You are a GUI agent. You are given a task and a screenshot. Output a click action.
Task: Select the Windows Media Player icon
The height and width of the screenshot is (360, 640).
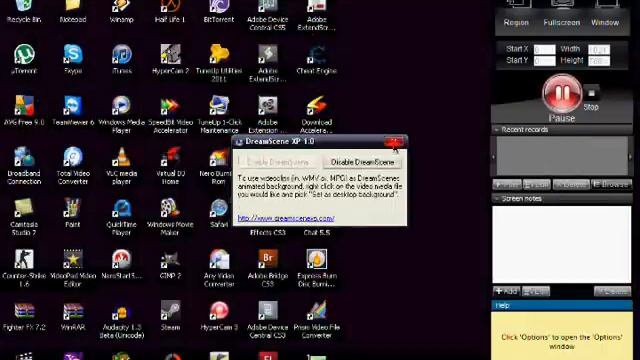click(122, 114)
